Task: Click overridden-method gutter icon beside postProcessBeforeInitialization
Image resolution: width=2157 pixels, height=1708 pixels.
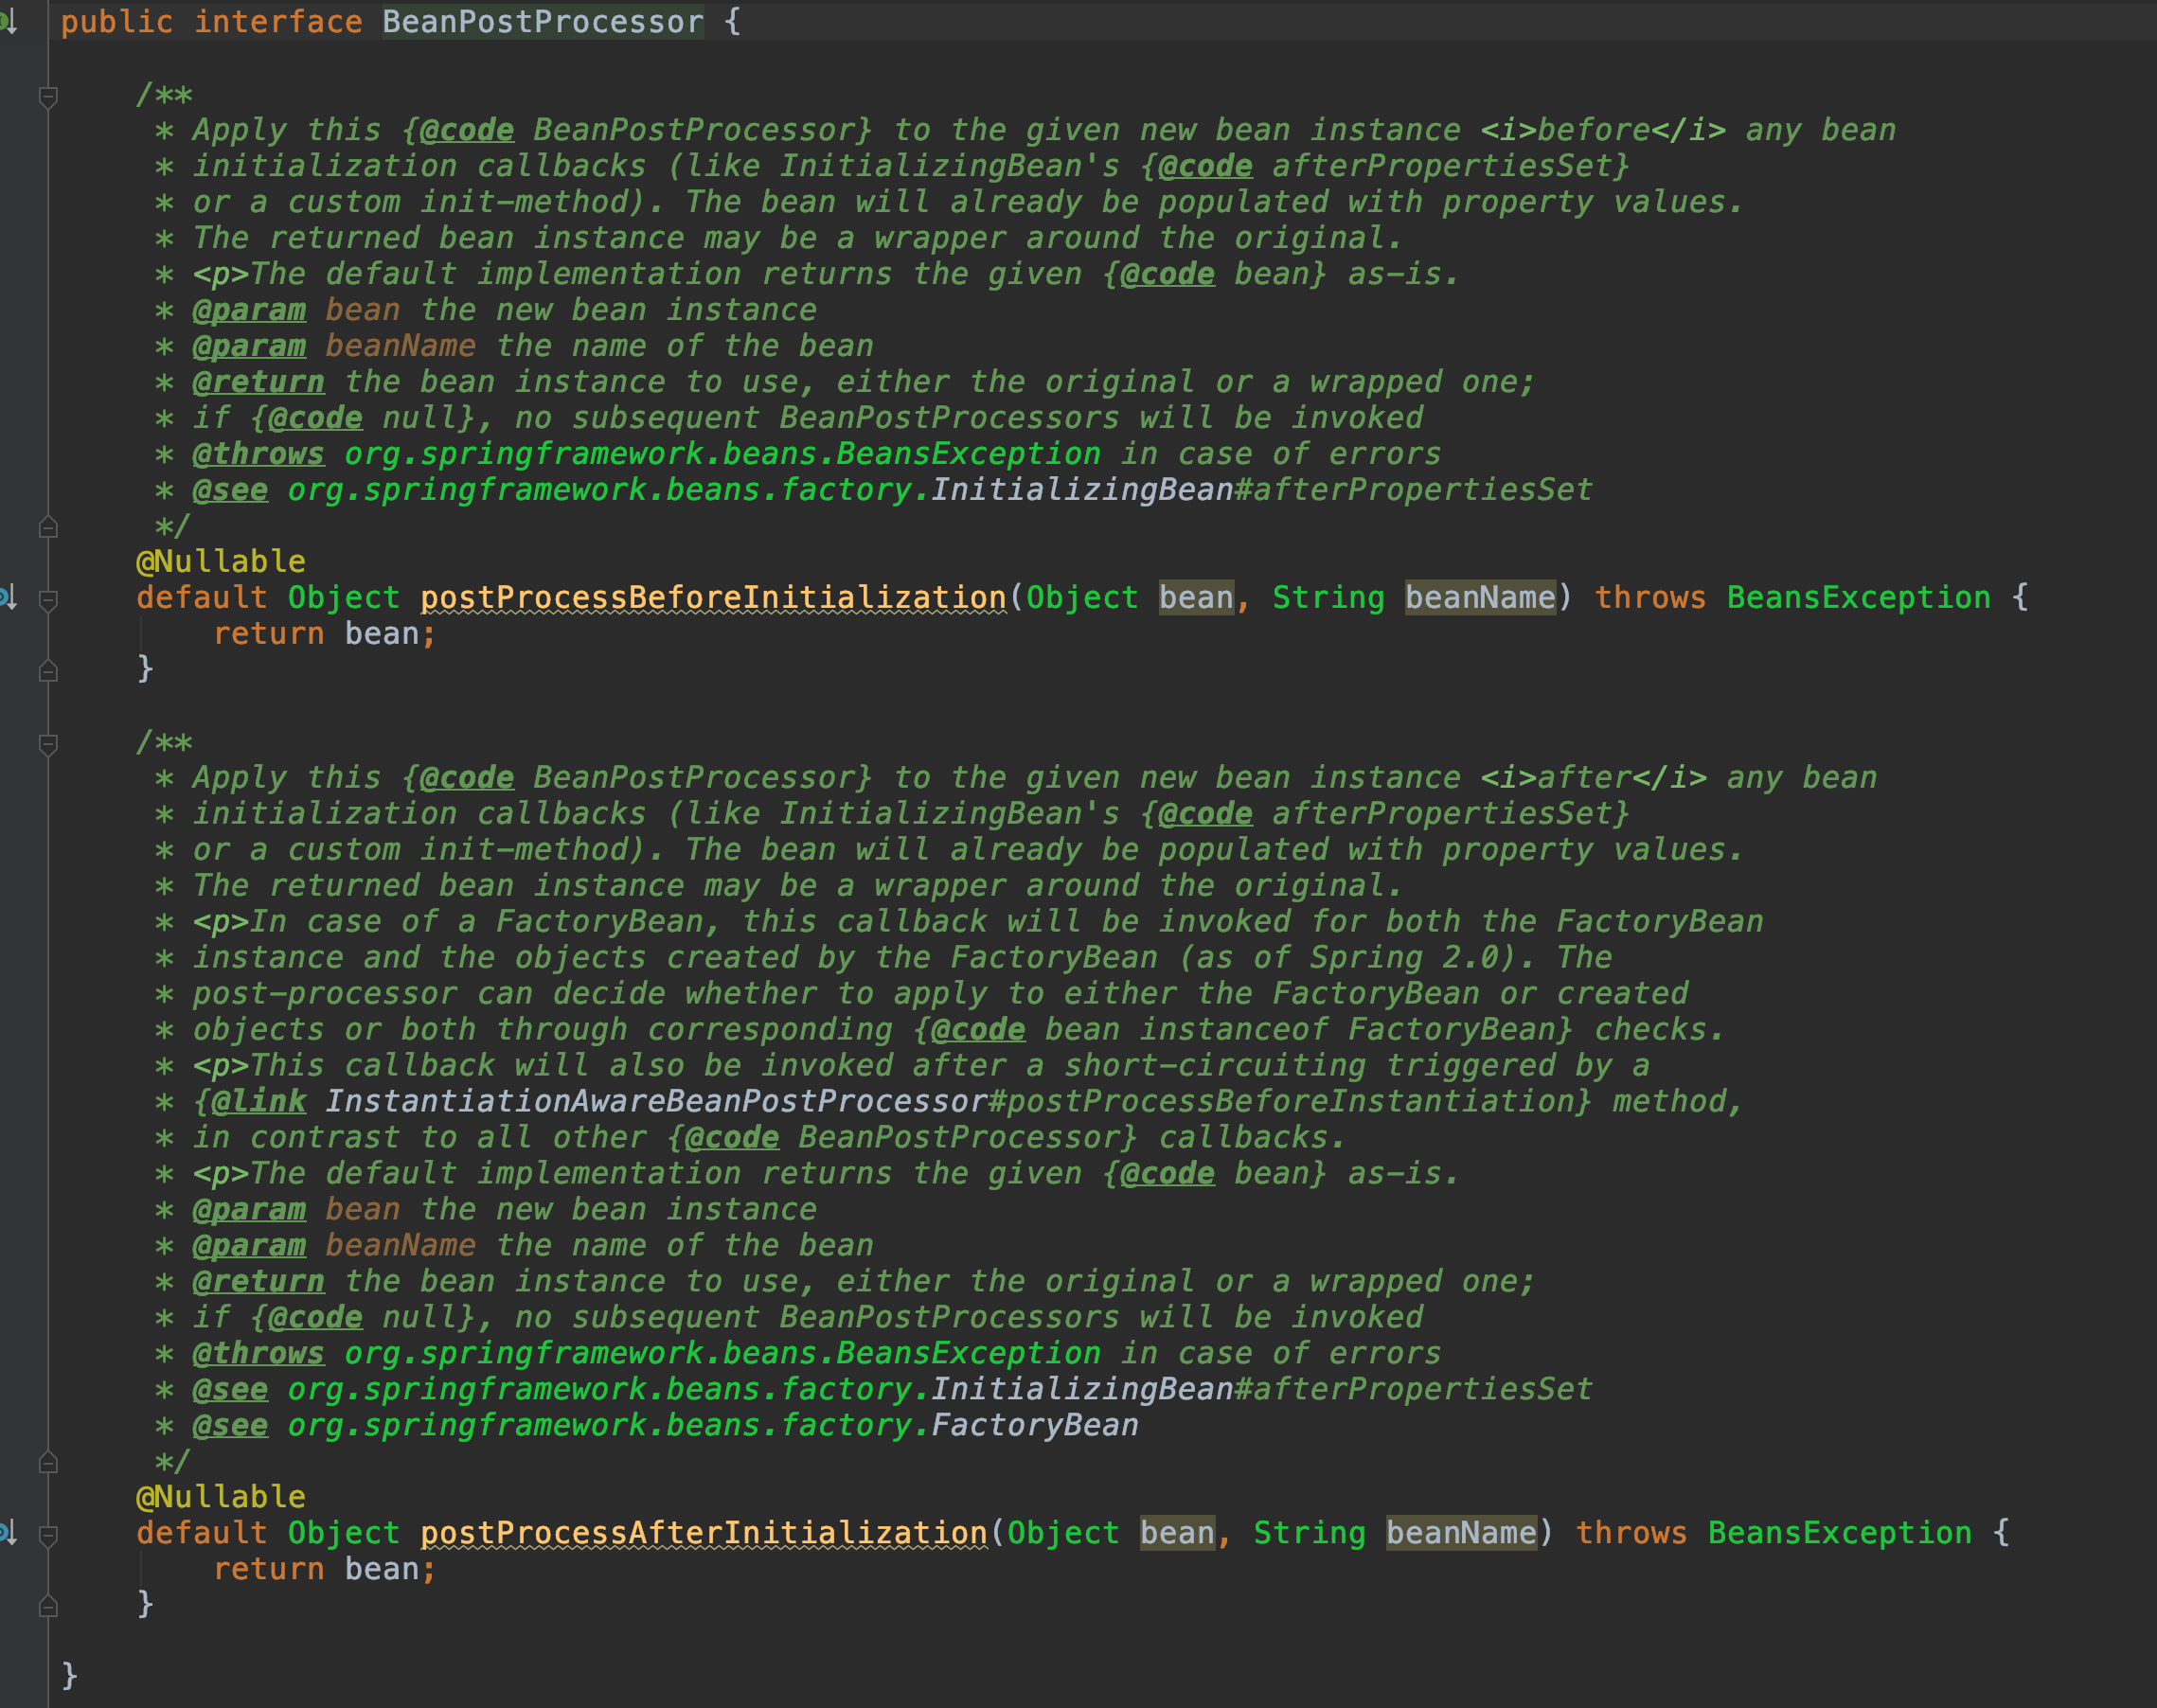Action: (8, 598)
